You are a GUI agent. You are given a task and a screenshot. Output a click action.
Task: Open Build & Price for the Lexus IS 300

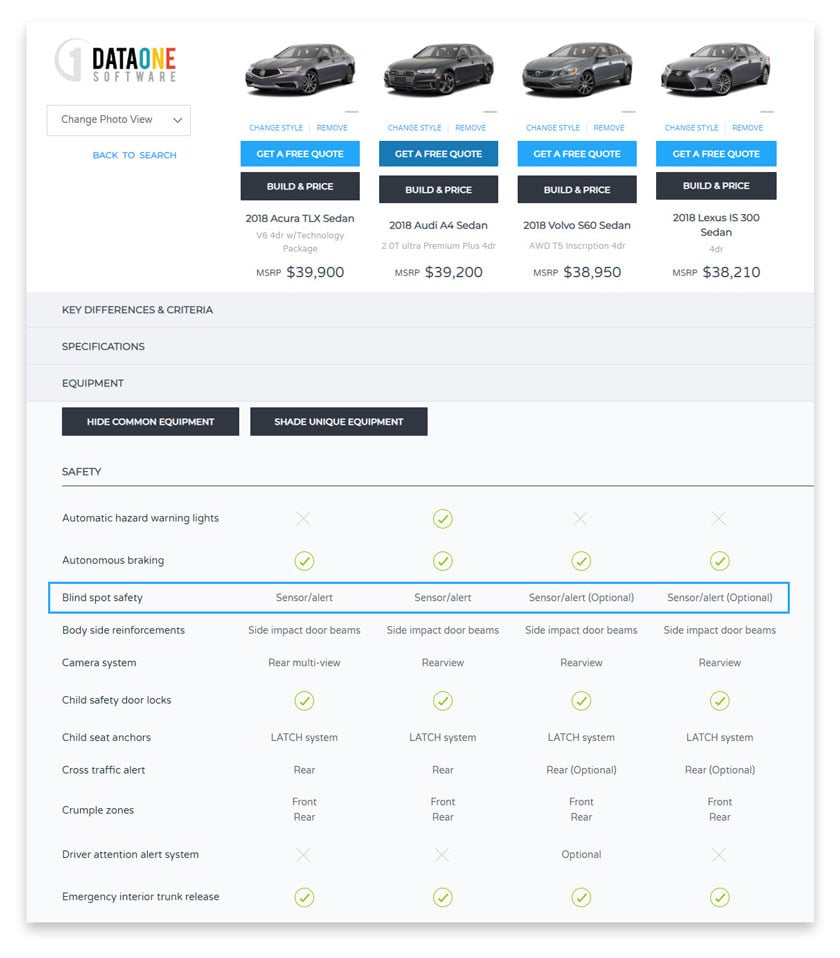coord(717,186)
